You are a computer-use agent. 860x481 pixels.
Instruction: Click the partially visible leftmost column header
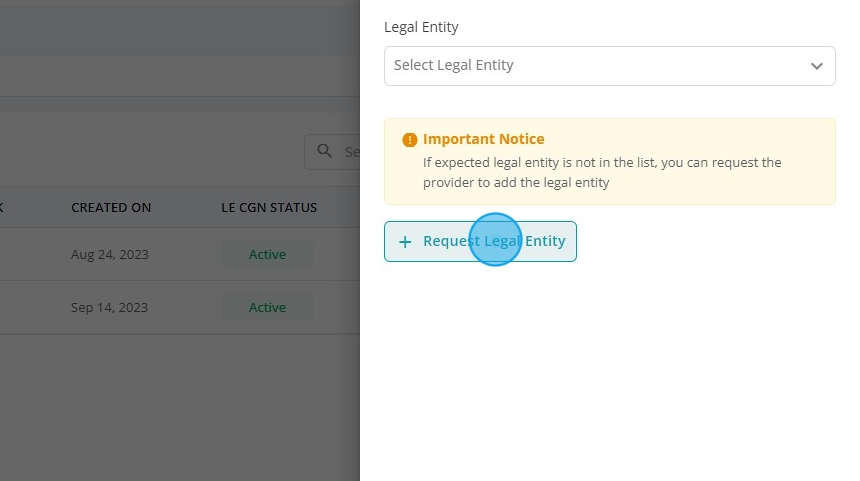(x=2, y=207)
